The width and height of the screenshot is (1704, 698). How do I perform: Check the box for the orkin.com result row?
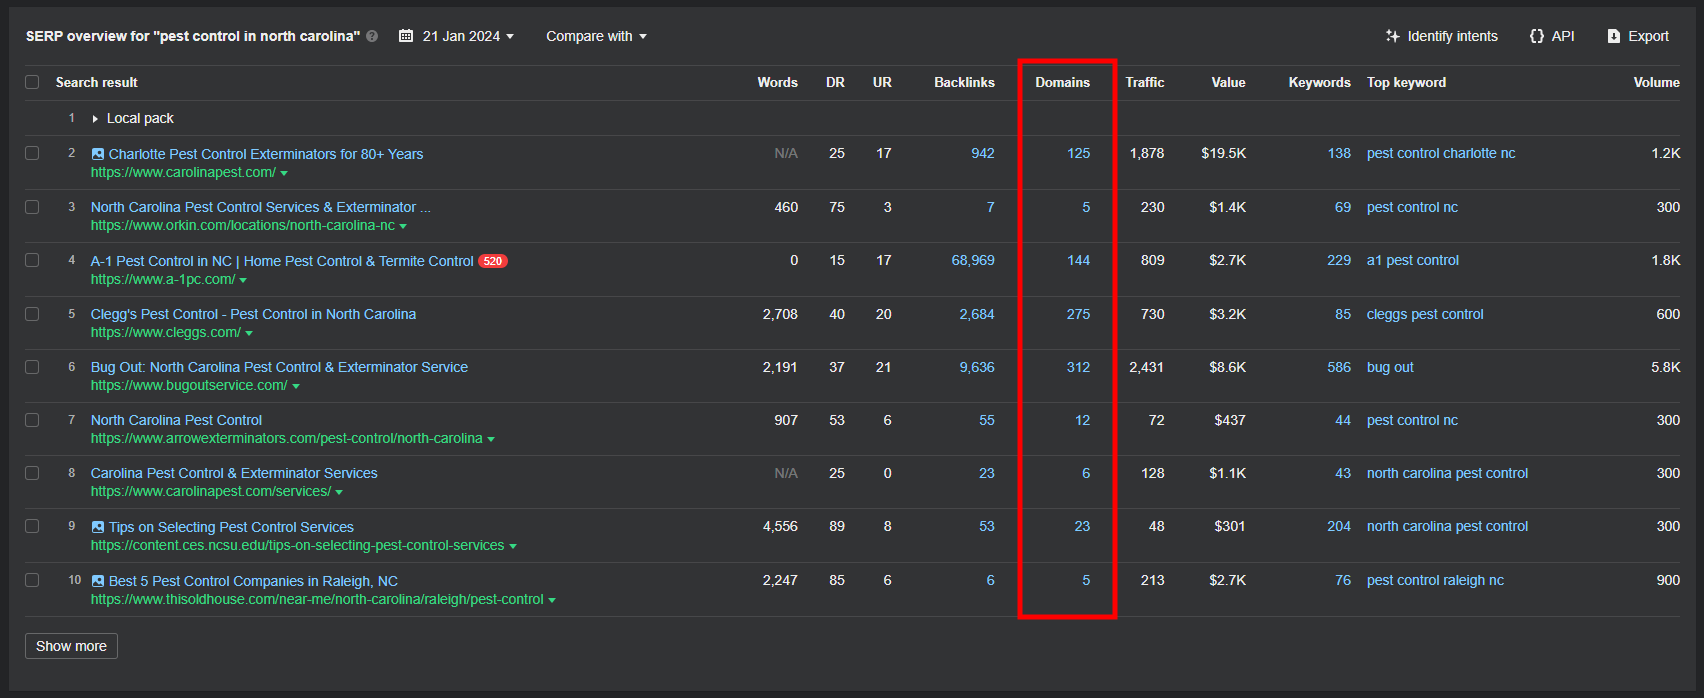tap(32, 207)
